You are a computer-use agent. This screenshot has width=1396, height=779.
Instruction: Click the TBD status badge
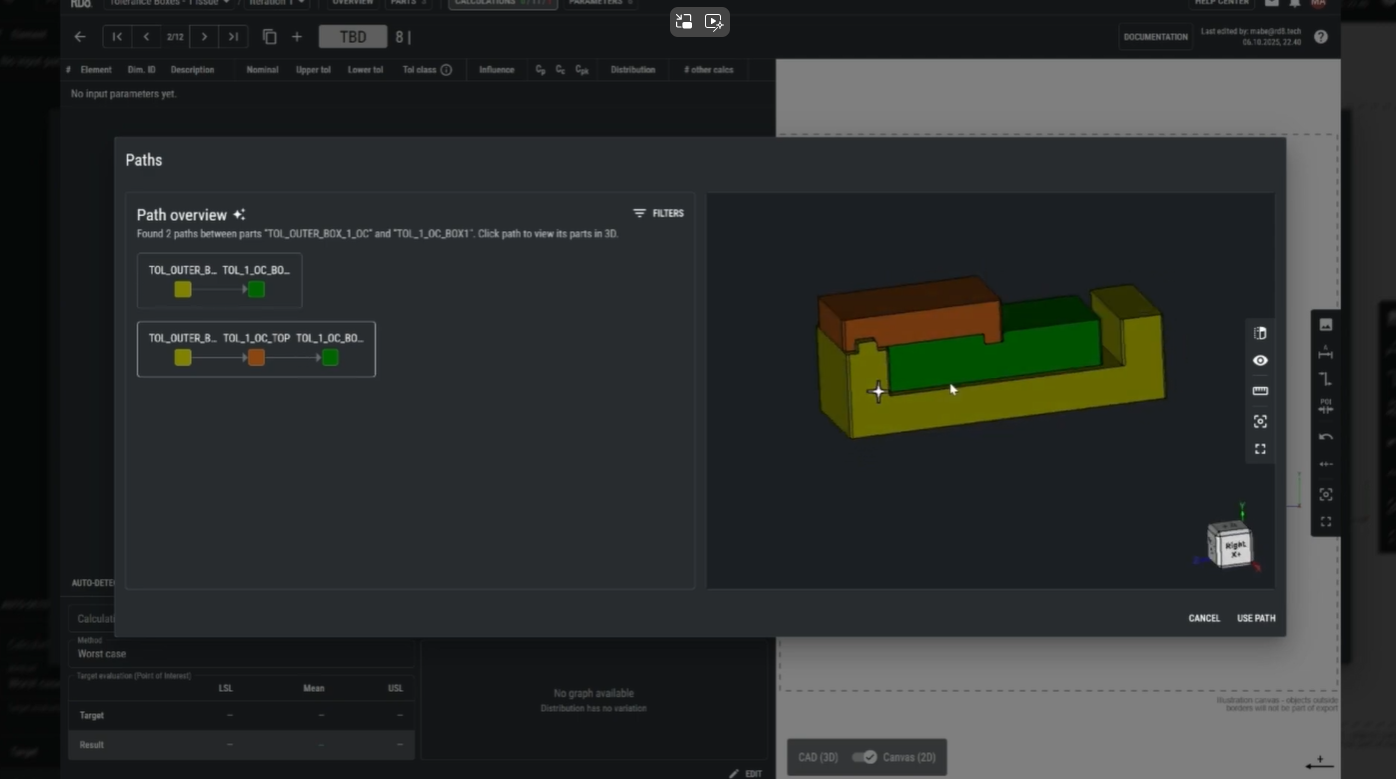(x=353, y=37)
